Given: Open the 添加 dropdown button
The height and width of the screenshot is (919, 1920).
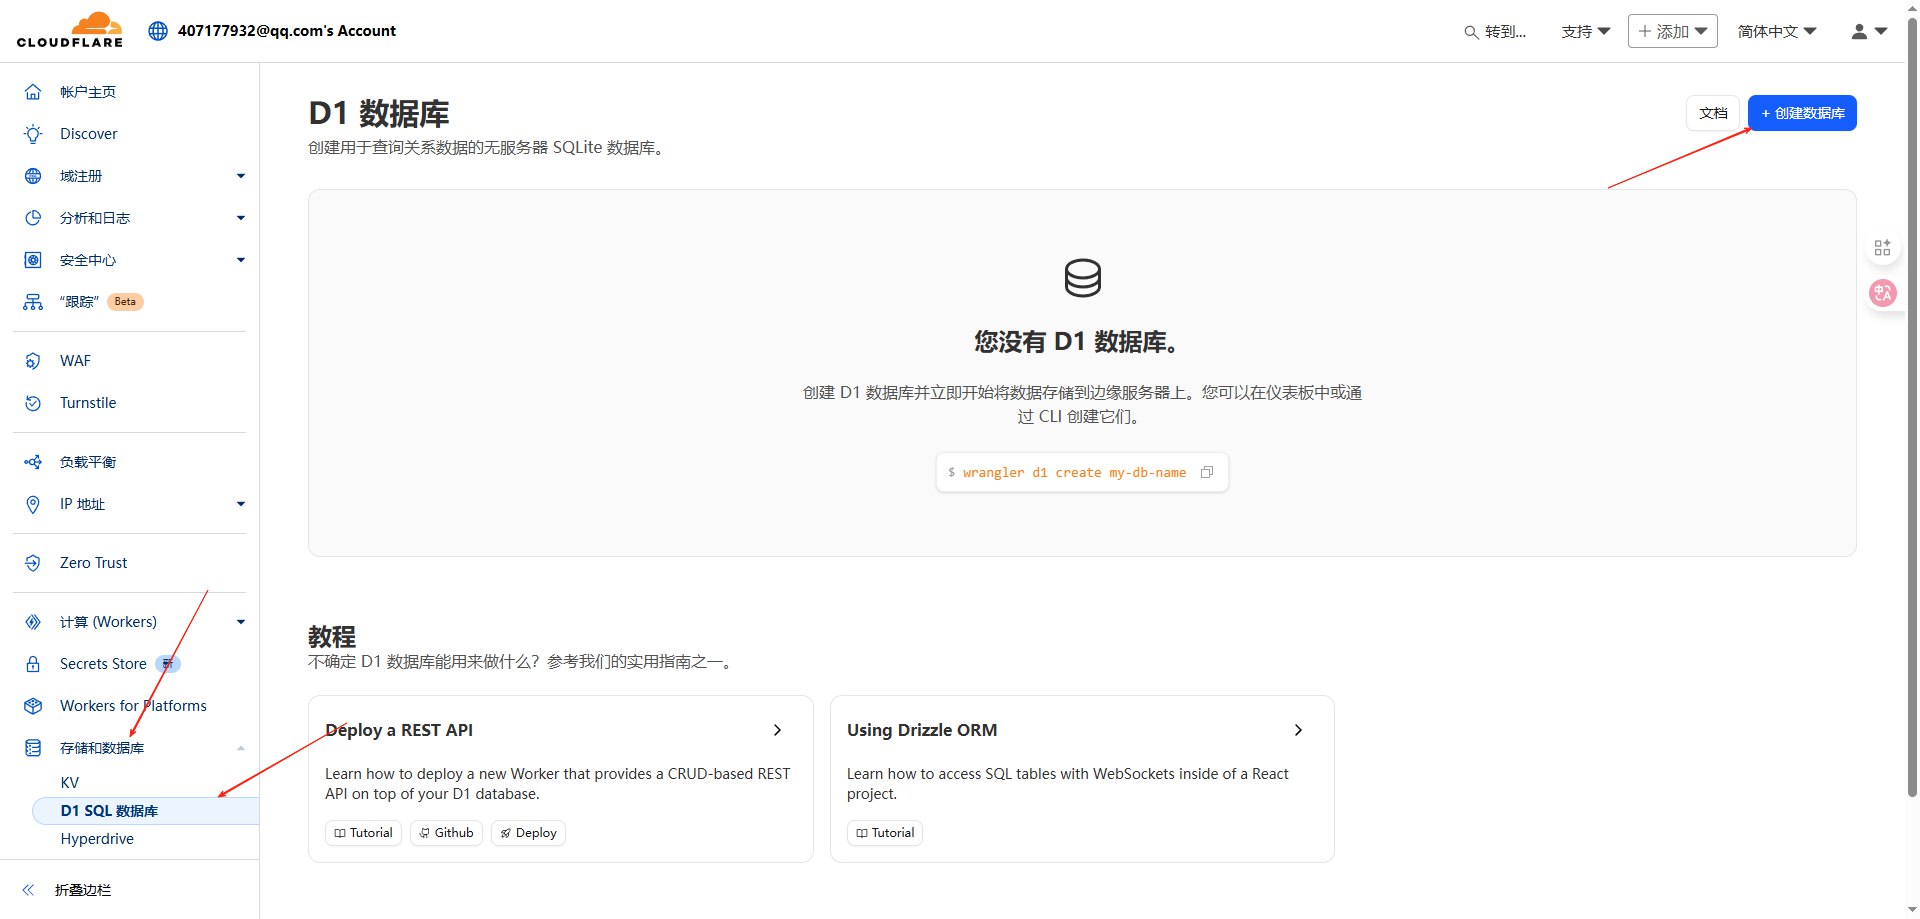Looking at the screenshot, I should [1672, 31].
